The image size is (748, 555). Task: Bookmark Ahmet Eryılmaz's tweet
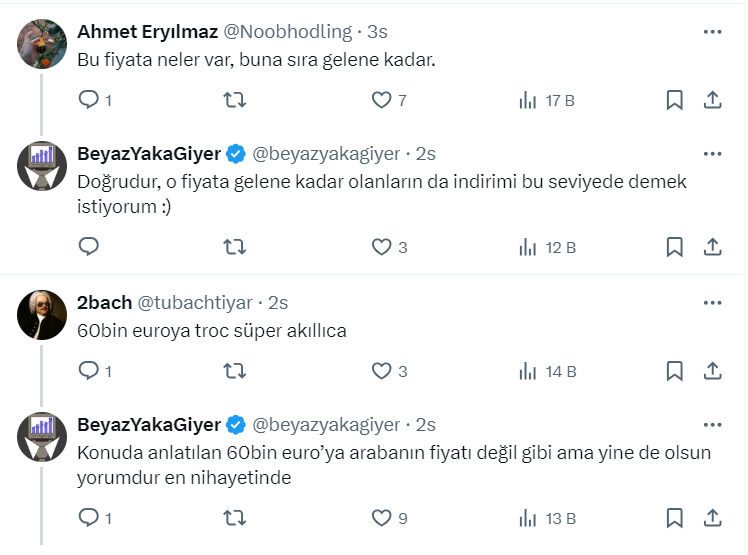pyautogui.click(x=674, y=100)
